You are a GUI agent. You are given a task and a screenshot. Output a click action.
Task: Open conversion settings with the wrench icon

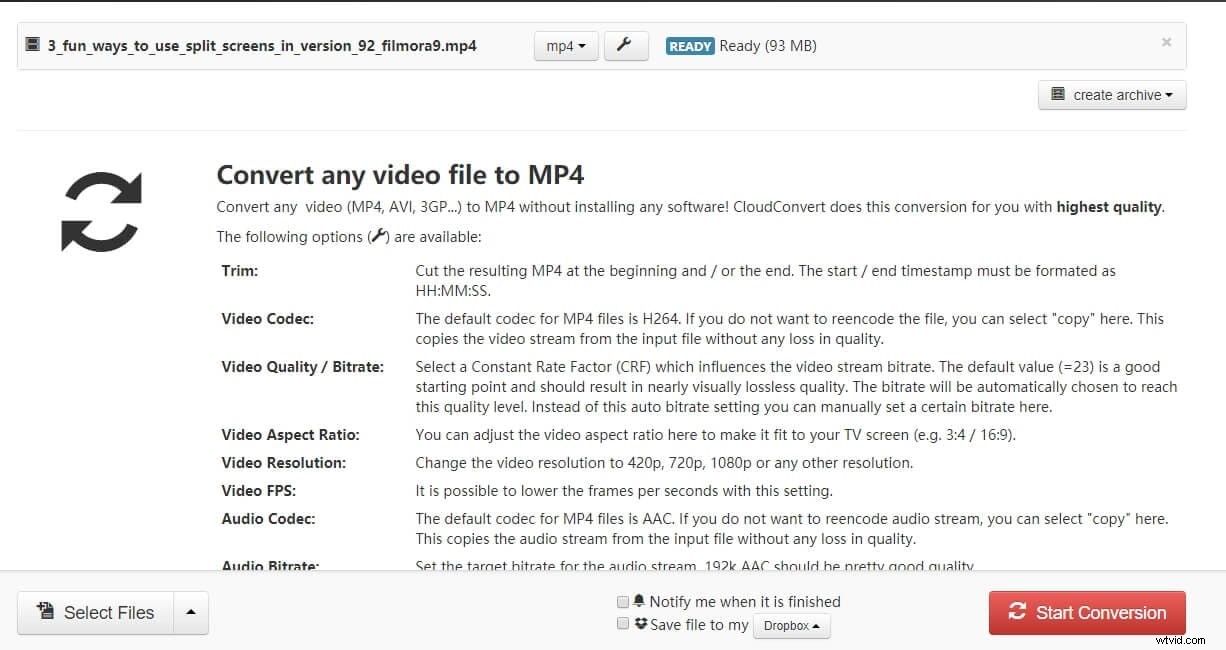pyautogui.click(x=626, y=45)
